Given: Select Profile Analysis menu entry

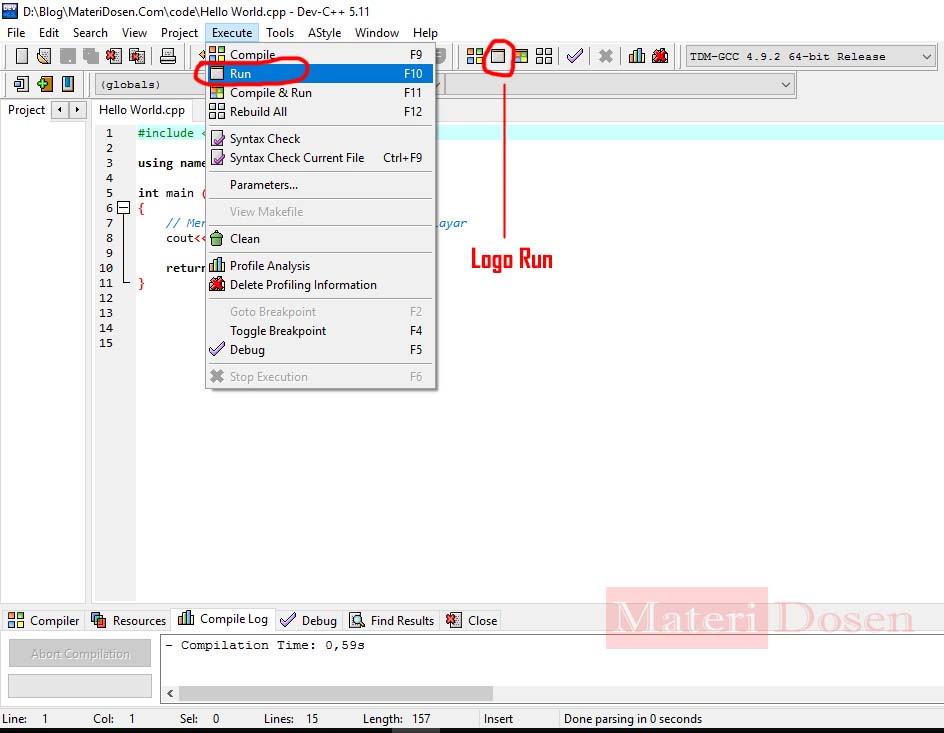Looking at the screenshot, I should coord(320,265).
